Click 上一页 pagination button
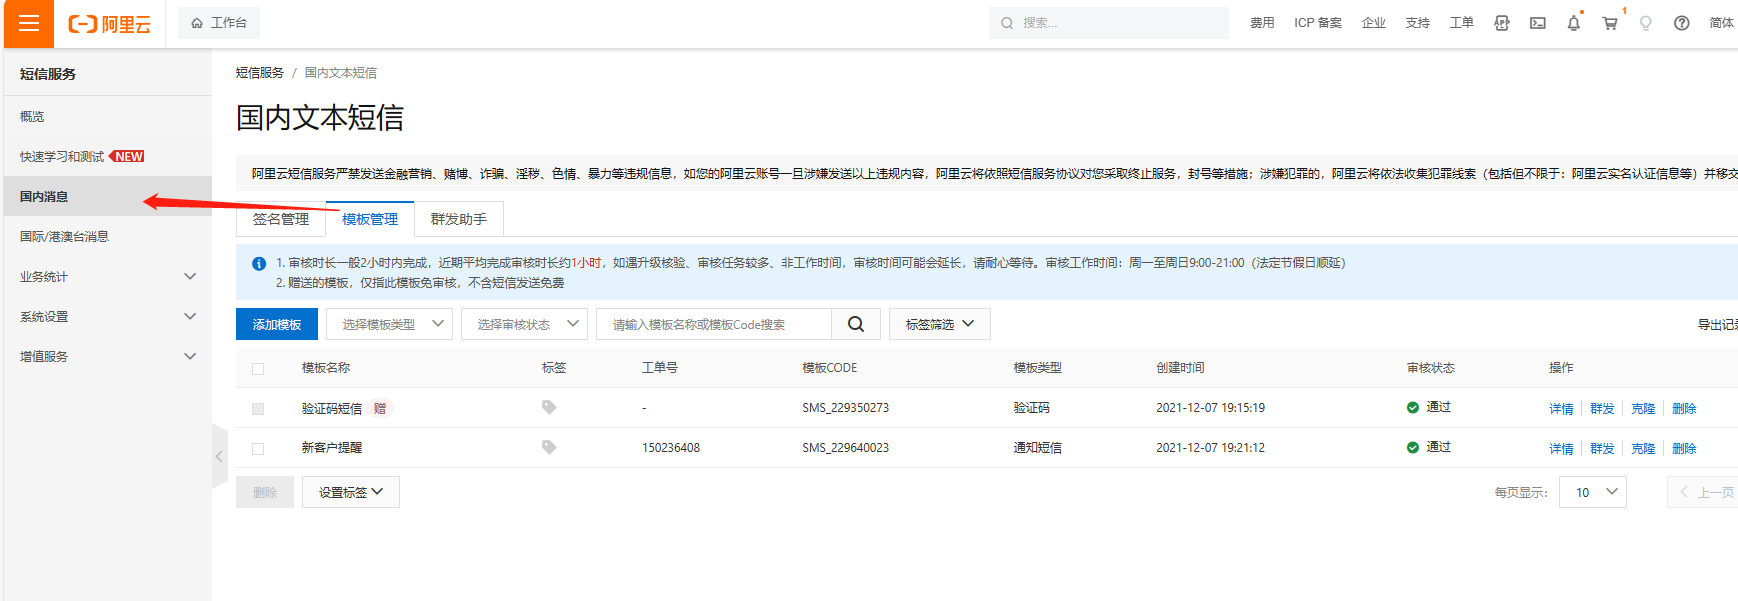This screenshot has height=601, width=1738. tap(1704, 492)
